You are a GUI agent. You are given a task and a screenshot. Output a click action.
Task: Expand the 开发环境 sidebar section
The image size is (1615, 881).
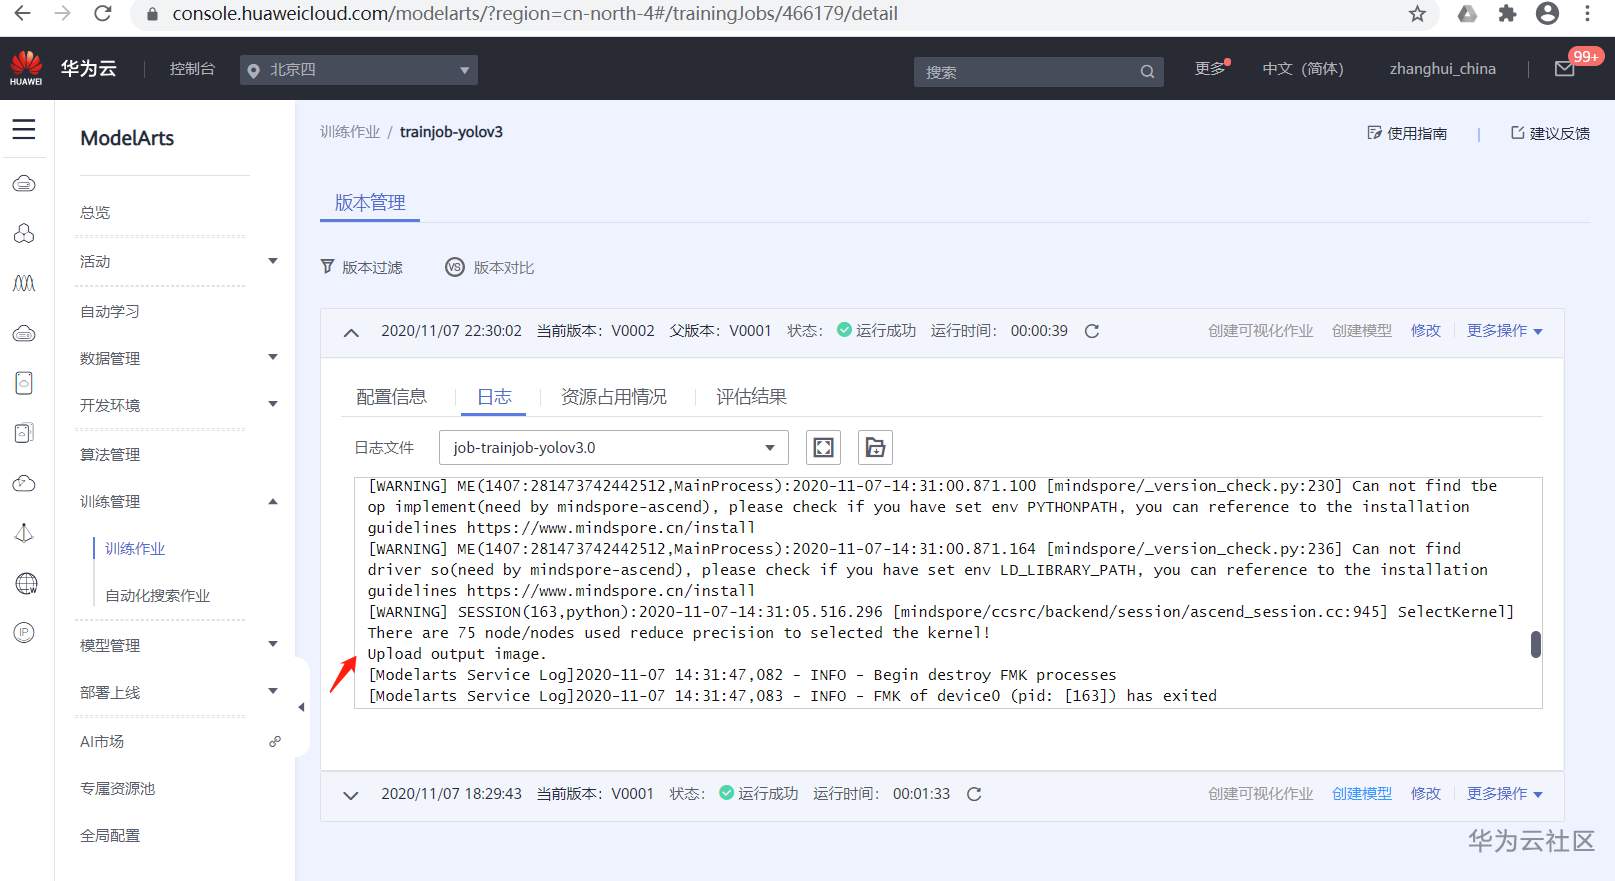[x=273, y=404]
